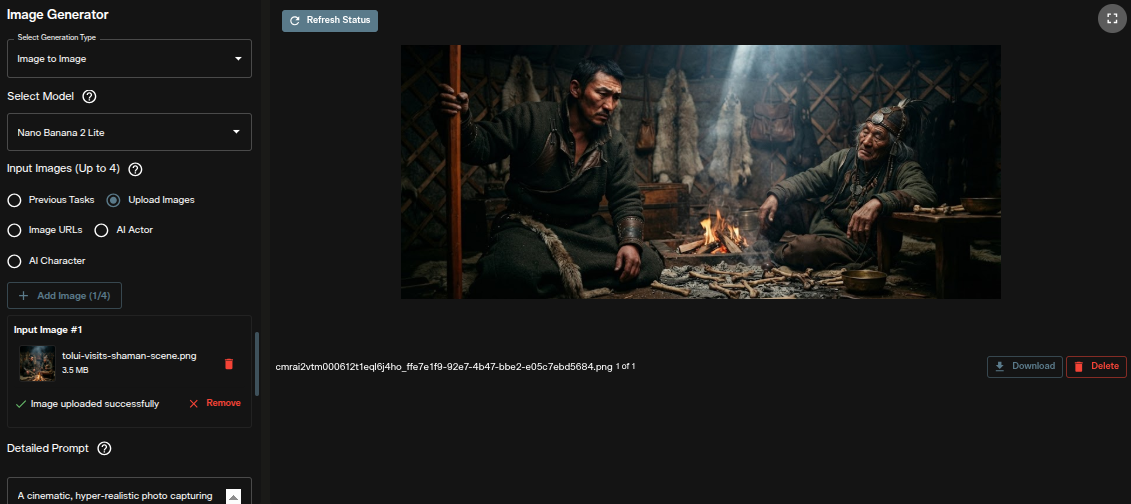This screenshot has width=1131, height=504.
Task: Click Remove link for uploaded image
Action: click(x=215, y=403)
